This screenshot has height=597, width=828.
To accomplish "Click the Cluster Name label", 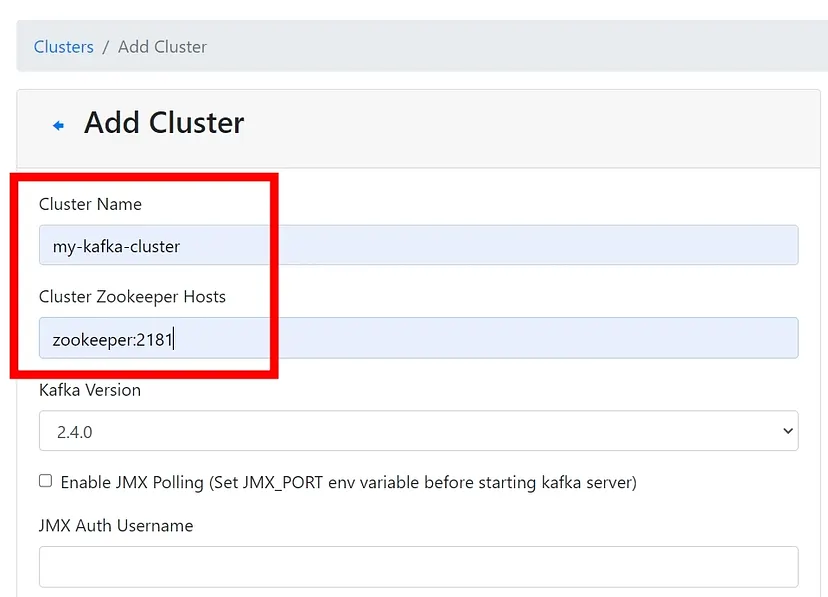I will [x=90, y=204].
